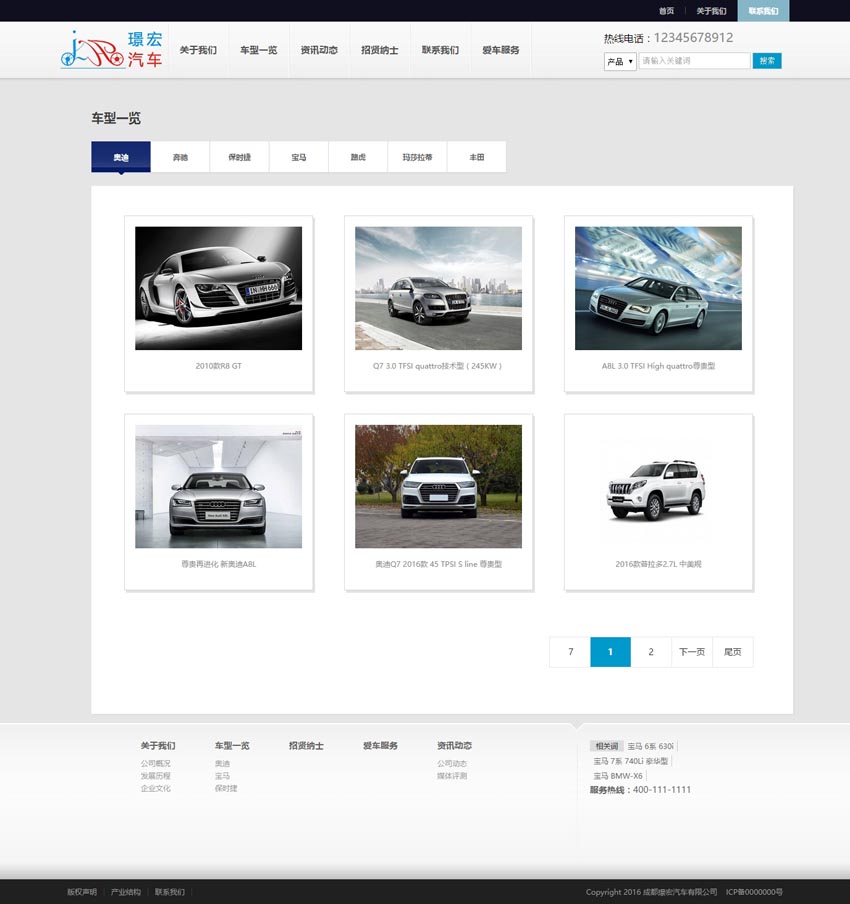Click the Q7 3.0 TFSI quattro技术型 caption
The height and width of the screenshot is (904, 850).
coord(437,366)
